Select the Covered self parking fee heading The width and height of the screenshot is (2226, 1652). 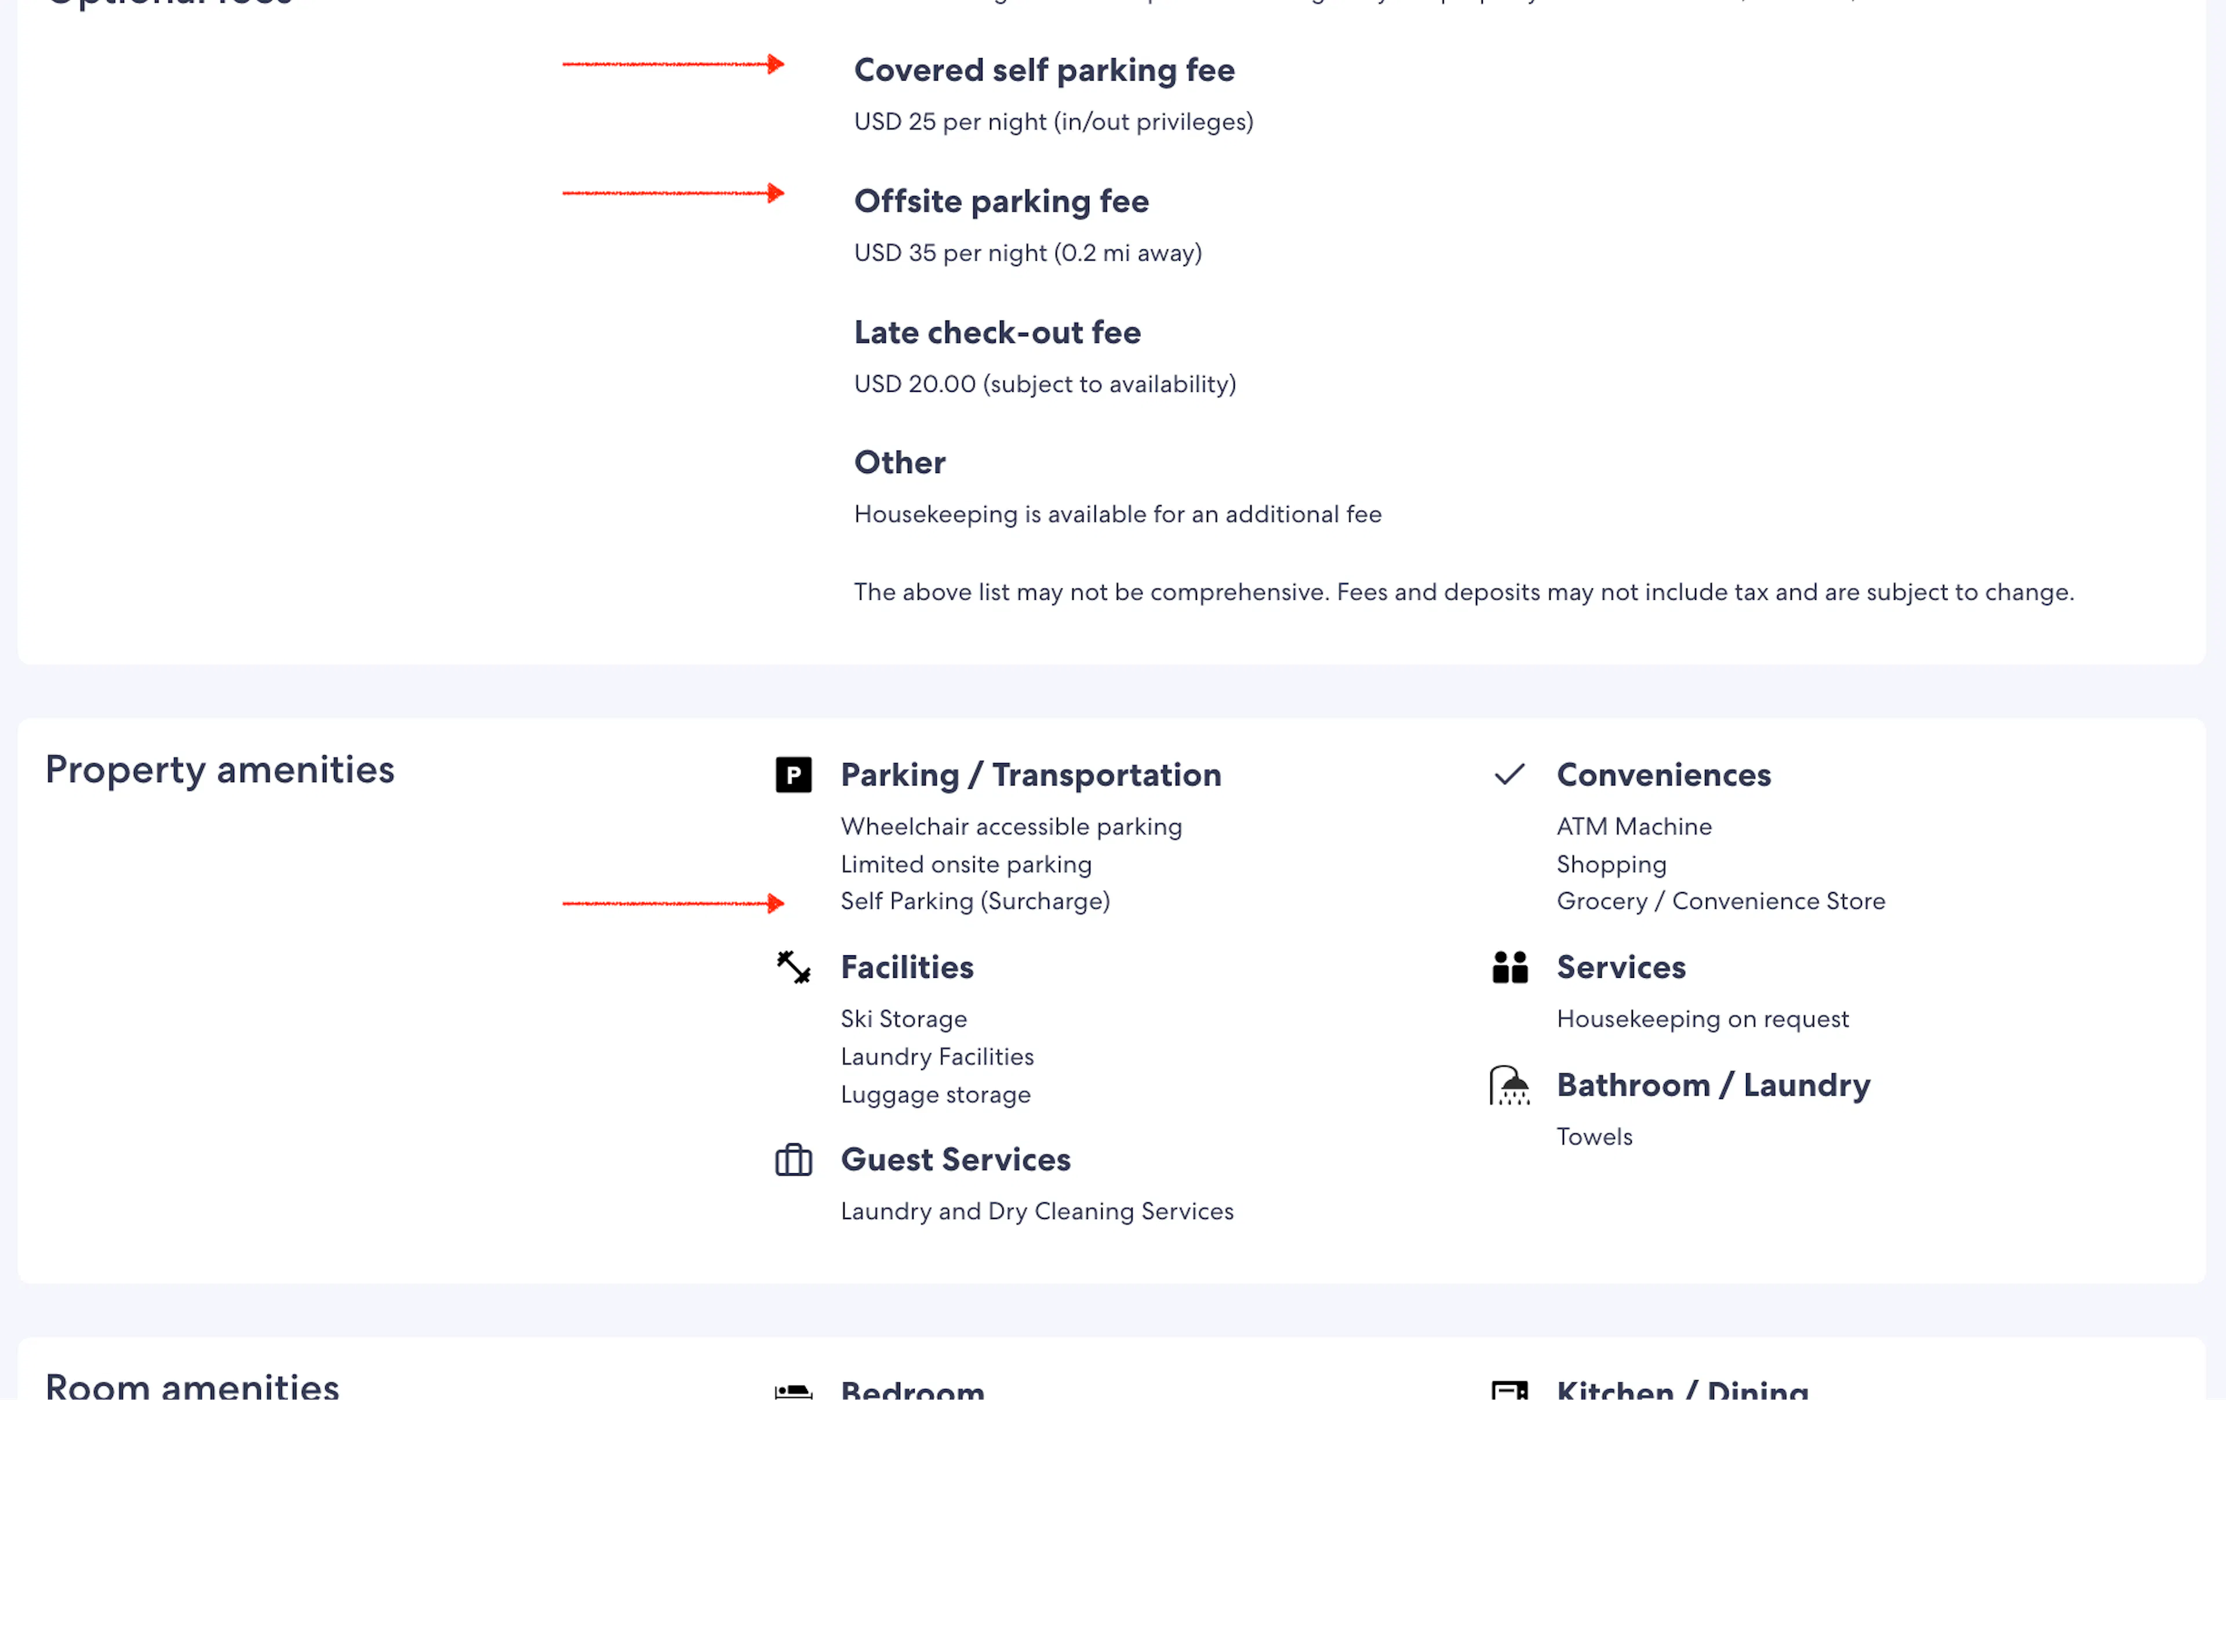click(1044, 70)
